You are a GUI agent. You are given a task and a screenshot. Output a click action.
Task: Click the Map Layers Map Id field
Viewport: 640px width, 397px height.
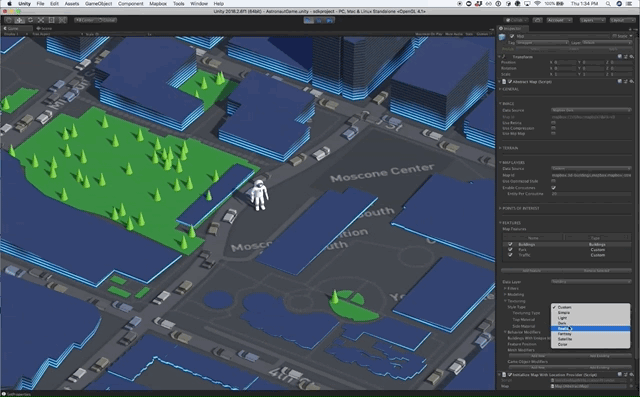(591, 175)
